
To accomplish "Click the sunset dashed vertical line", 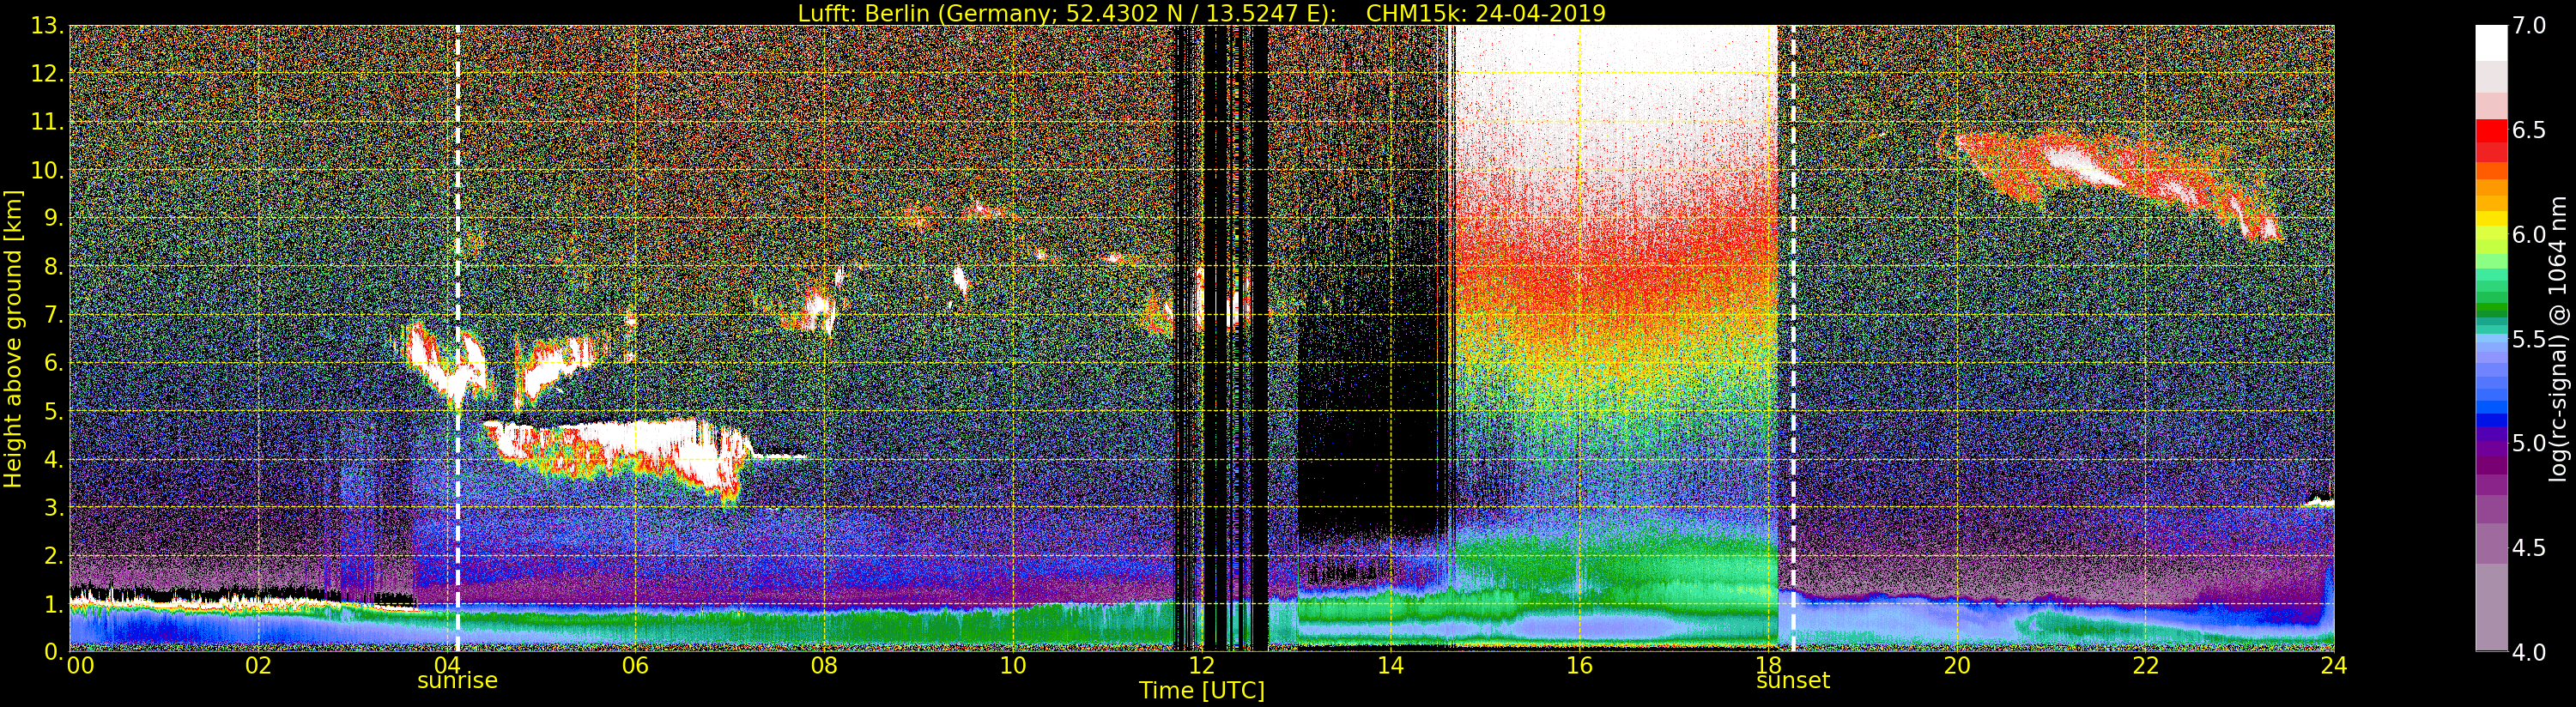I will point(1793,300).
